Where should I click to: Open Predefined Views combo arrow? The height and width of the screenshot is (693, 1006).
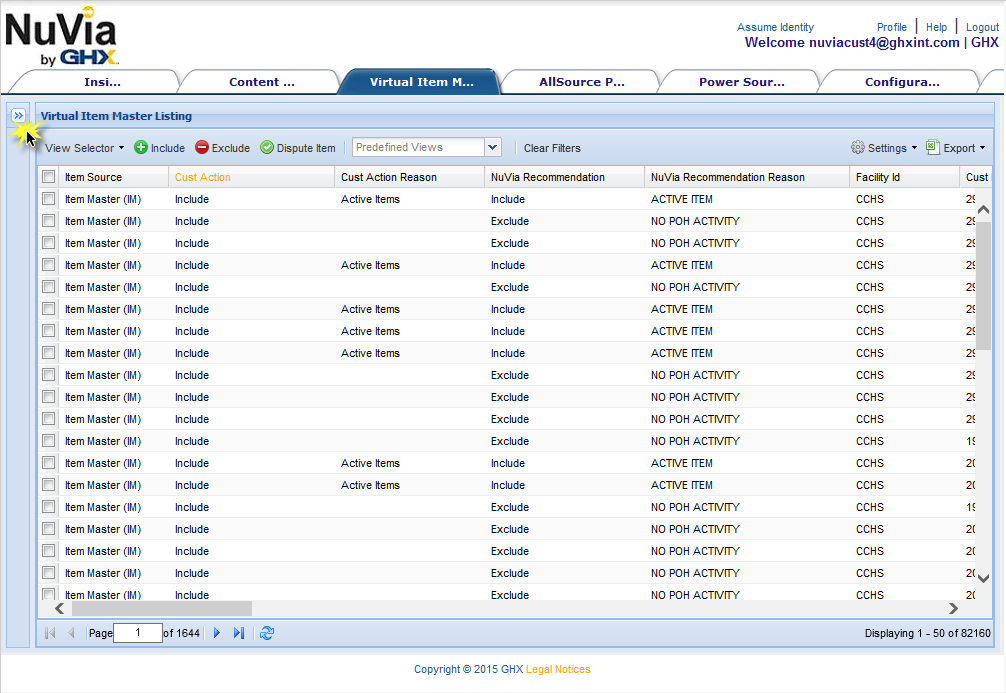click(x=492, y=148)
